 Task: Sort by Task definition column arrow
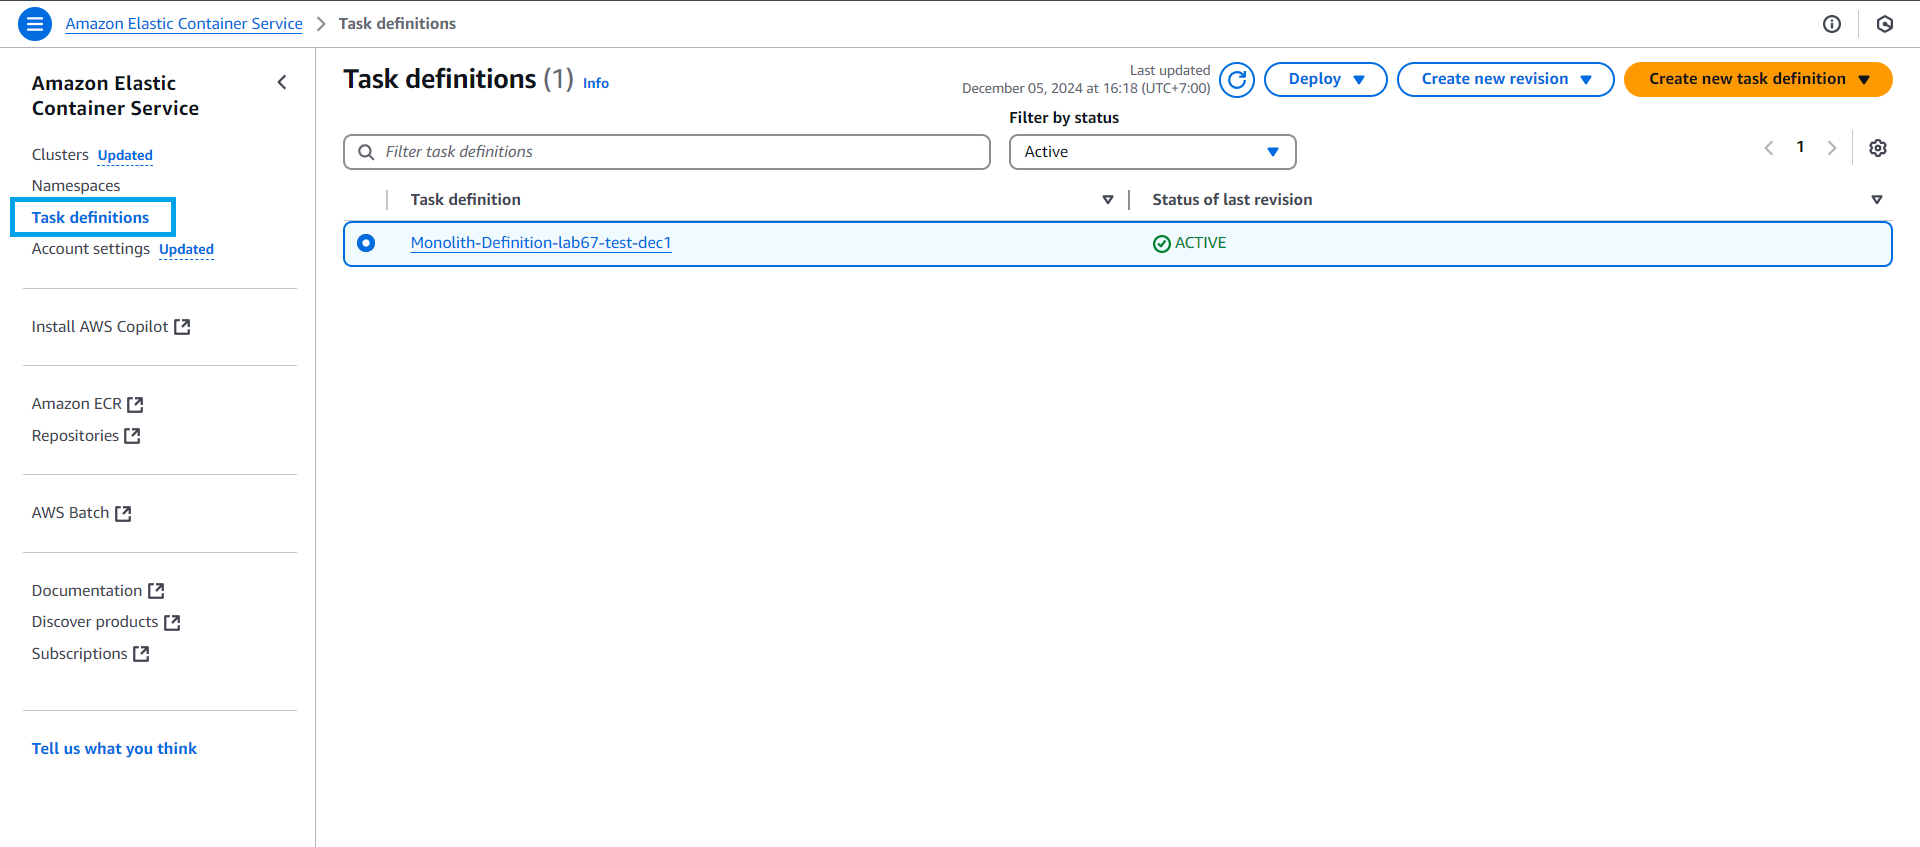click(x=1108, y=200)
